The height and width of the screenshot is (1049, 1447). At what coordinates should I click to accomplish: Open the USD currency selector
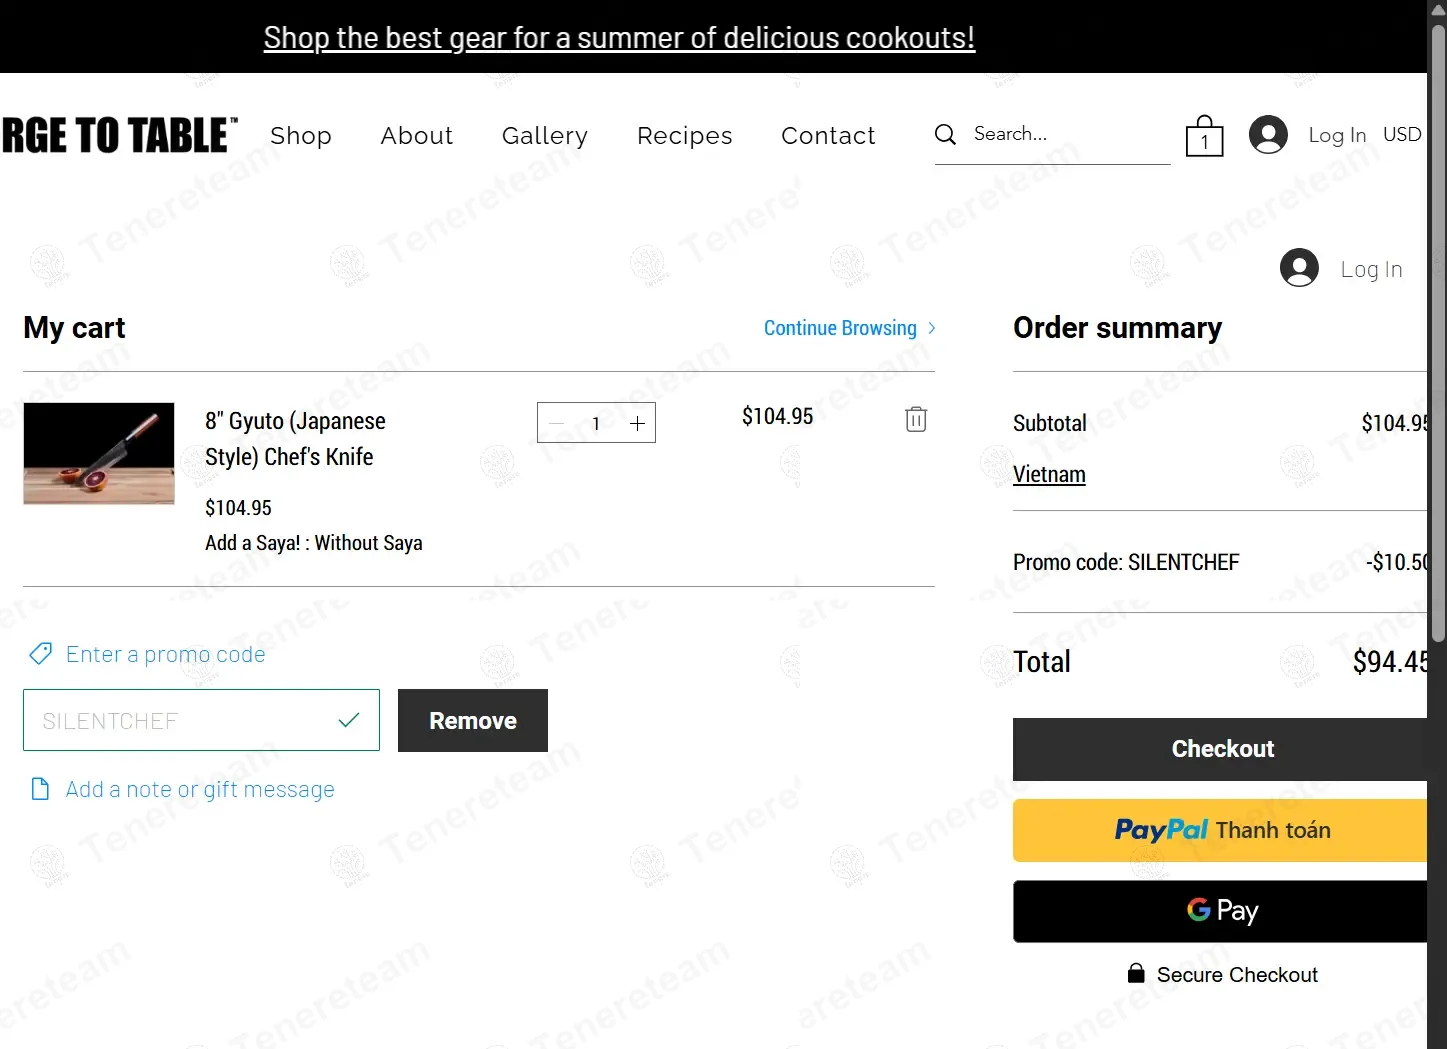(1401, 134)
